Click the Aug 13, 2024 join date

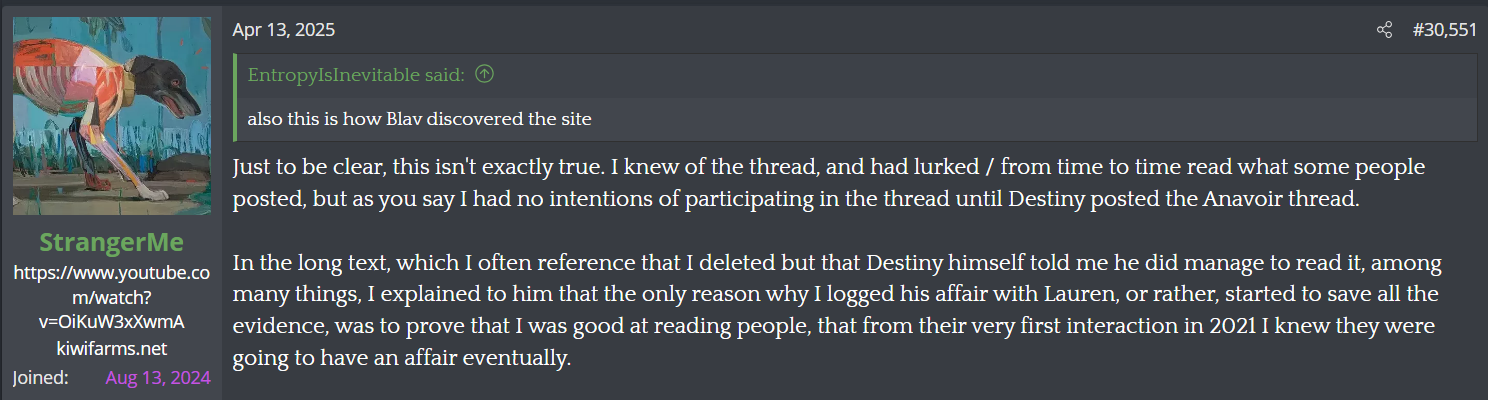click(158, 377)
